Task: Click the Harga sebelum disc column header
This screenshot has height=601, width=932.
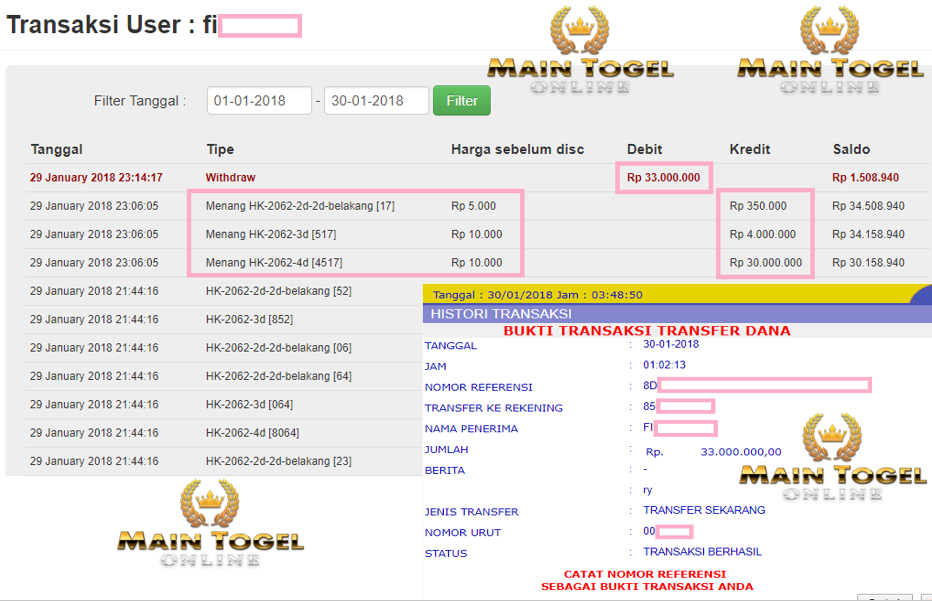Action: click(517, 149)
